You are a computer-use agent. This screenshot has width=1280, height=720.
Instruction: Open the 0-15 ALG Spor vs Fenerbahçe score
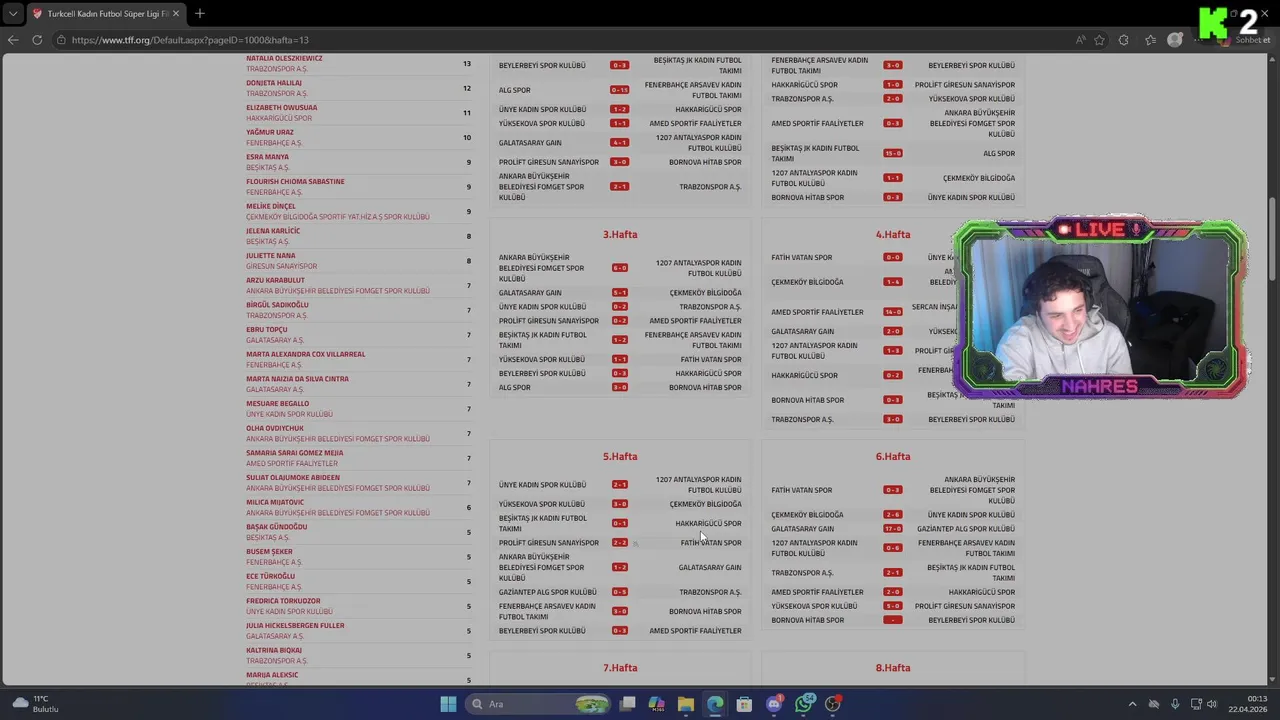(x=620, y=90)
